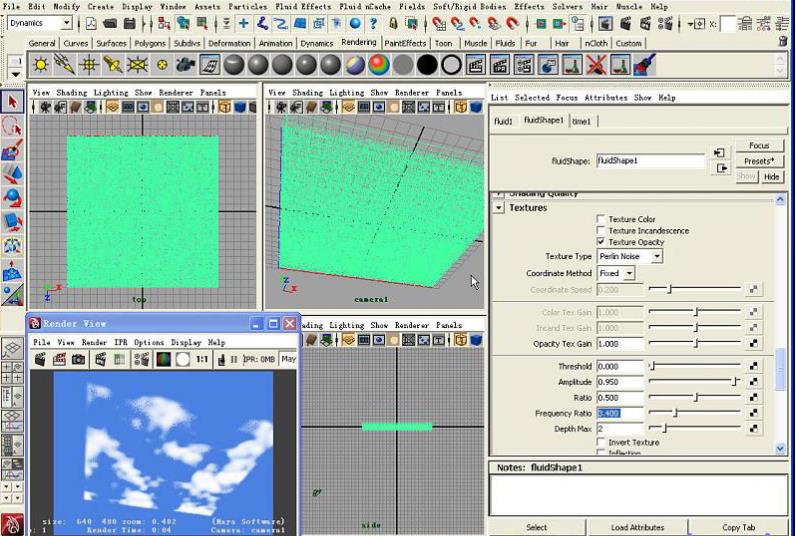796x536 pixels.
Task: Click the snapshot camera icon in Render View
Action: [x=78, y=359]
